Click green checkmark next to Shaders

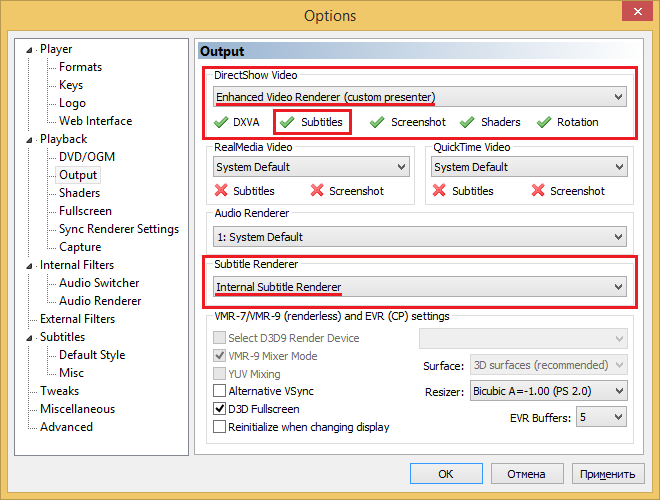(x=466, y=122)
